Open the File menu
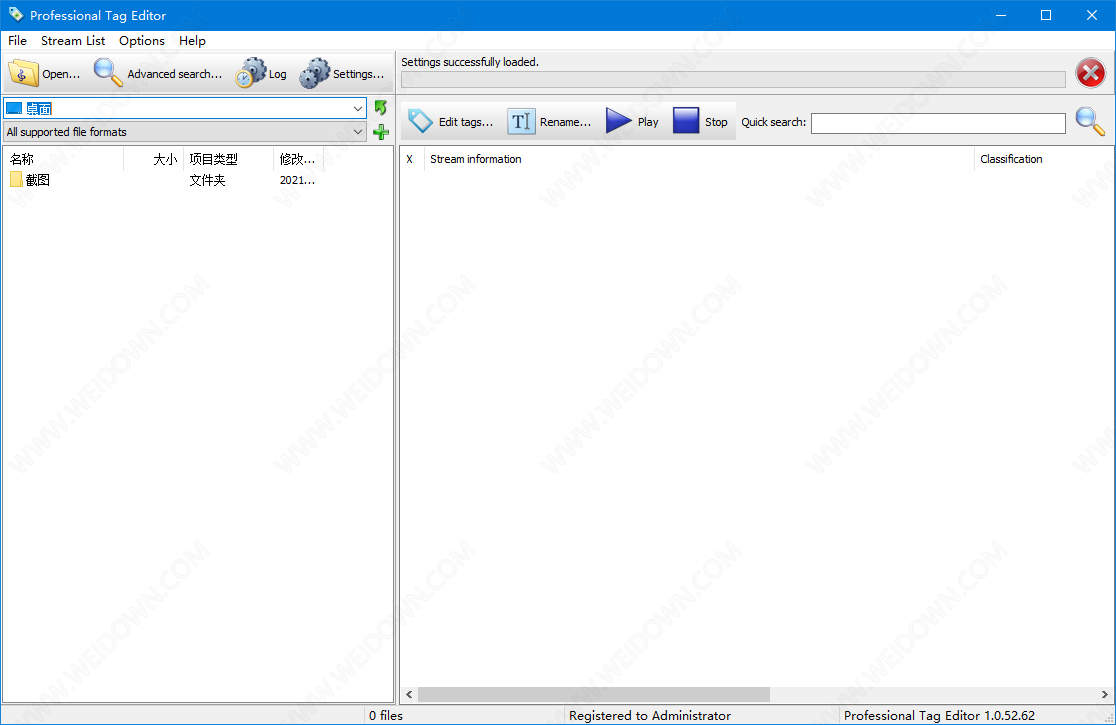The image size is (1116, 725). (x=17, y=41)
